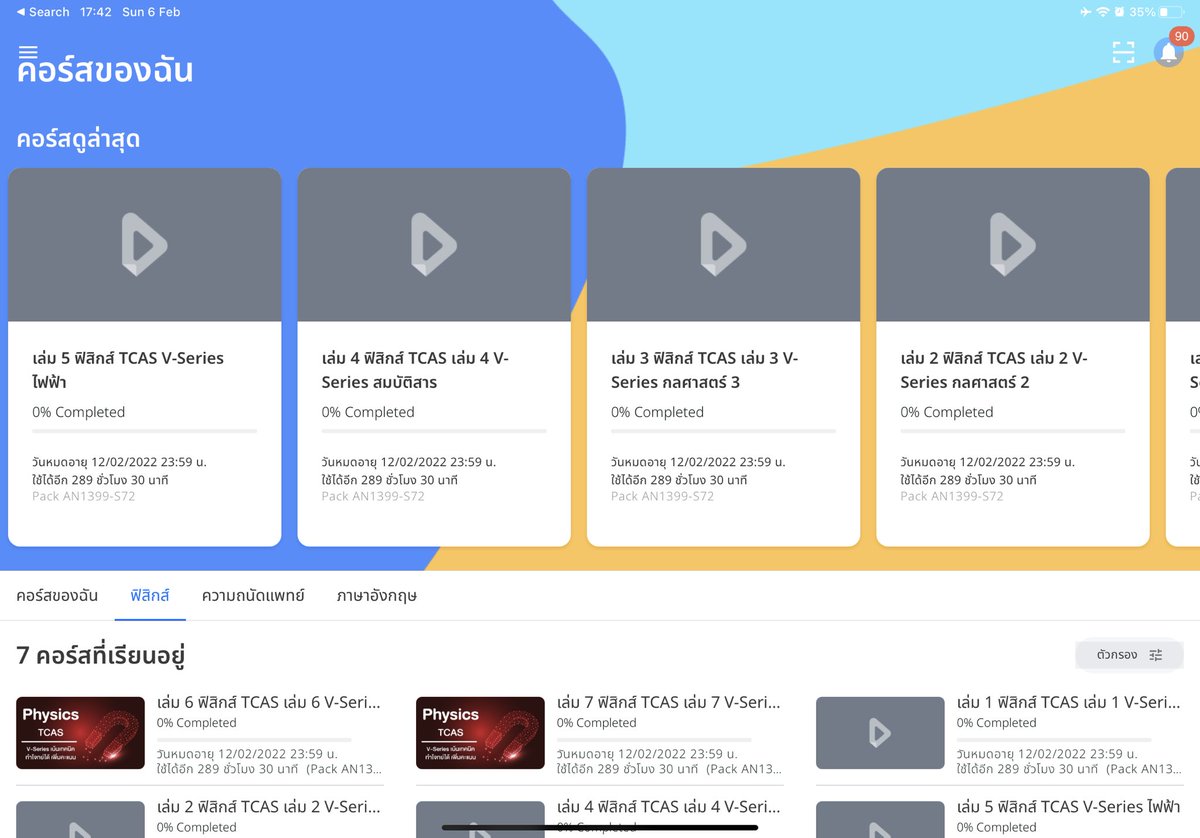Tap the 7 คอร์สที่เรียนอยู่ heading
Image resolution: width=1200 pixels, height=838 pixels.
click(x=101, y=656)
